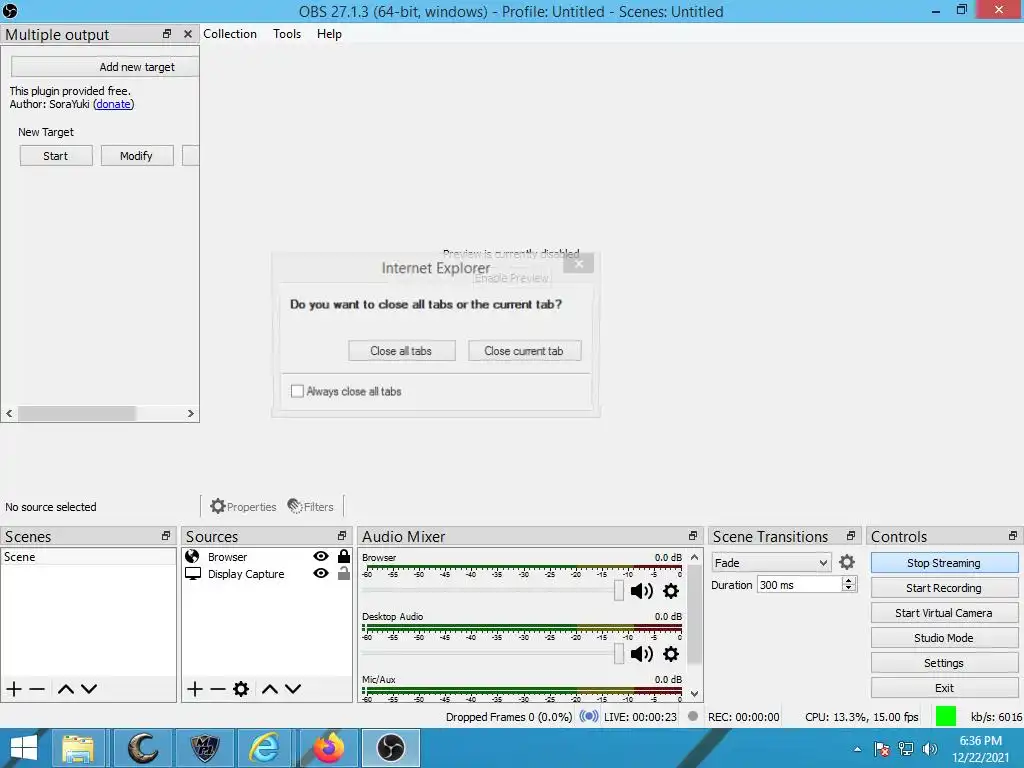Undock the Audio Mixer panel
Image resolution: width=1024 pixels, height=768 pixels.
pyautogui.click(x=693, y=536)
